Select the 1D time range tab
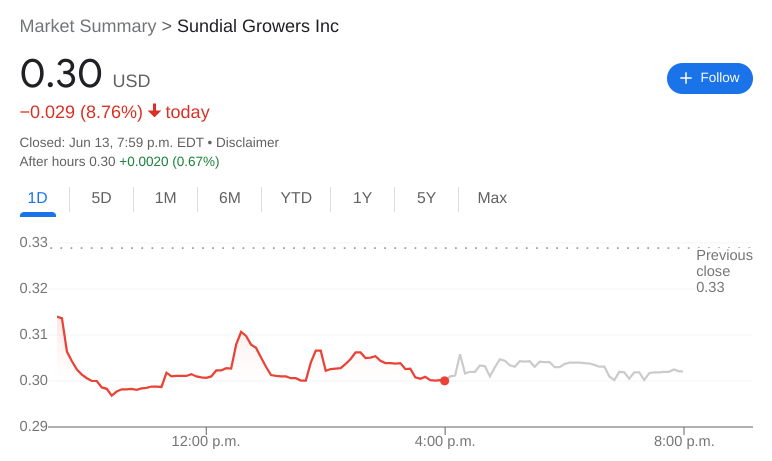The width and height of the screenshot is (772, 461). point(37,198)
